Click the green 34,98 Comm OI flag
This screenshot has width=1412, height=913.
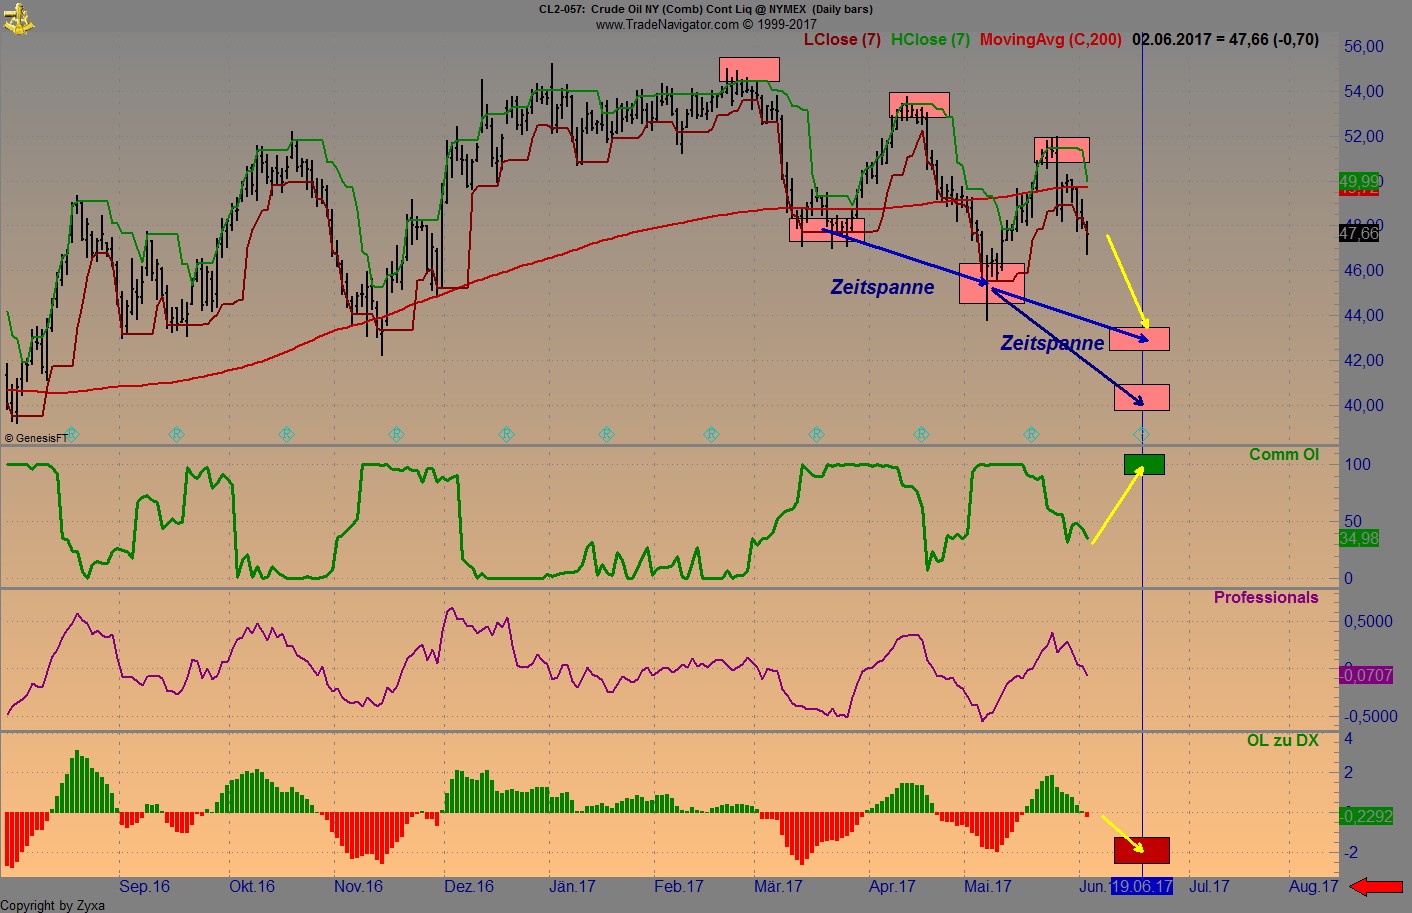point(1358,539)
